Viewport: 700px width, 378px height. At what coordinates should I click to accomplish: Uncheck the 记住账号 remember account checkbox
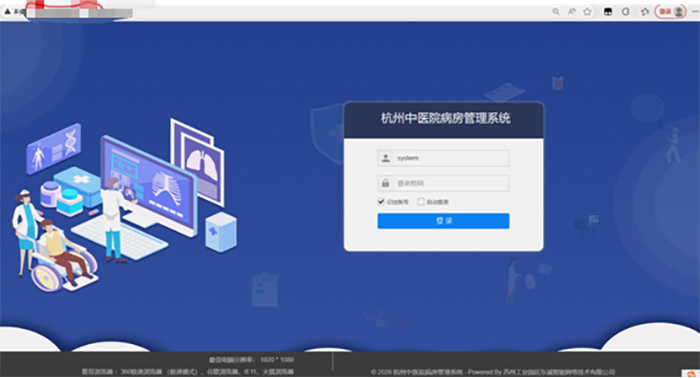click(x=381, y=201)
